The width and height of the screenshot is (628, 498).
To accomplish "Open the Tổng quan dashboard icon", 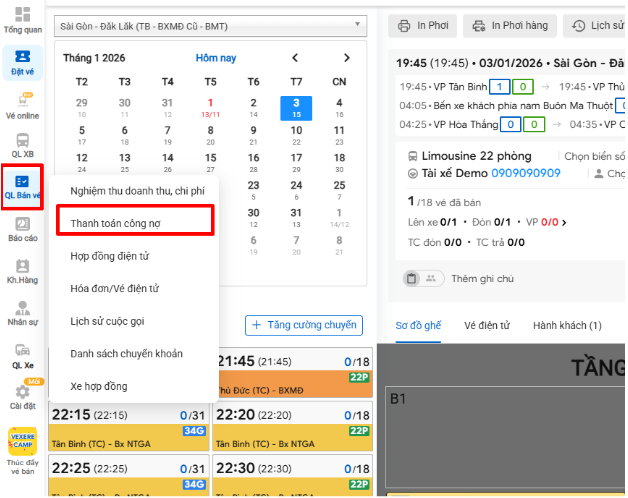I will (x=23, y=16).
